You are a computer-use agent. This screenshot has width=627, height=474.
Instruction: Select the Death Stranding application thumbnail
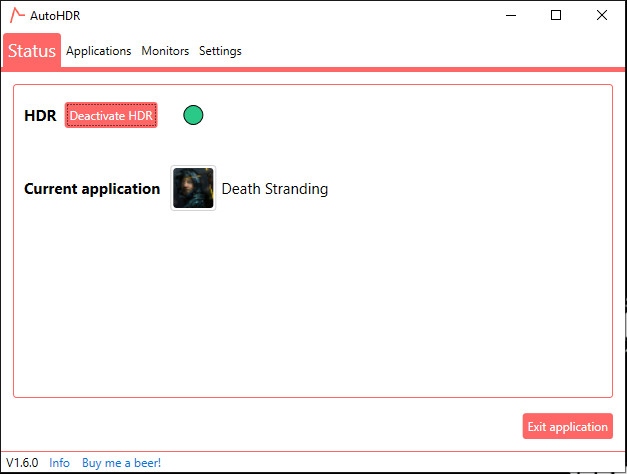pyautogui.click(x=193, y=188)
